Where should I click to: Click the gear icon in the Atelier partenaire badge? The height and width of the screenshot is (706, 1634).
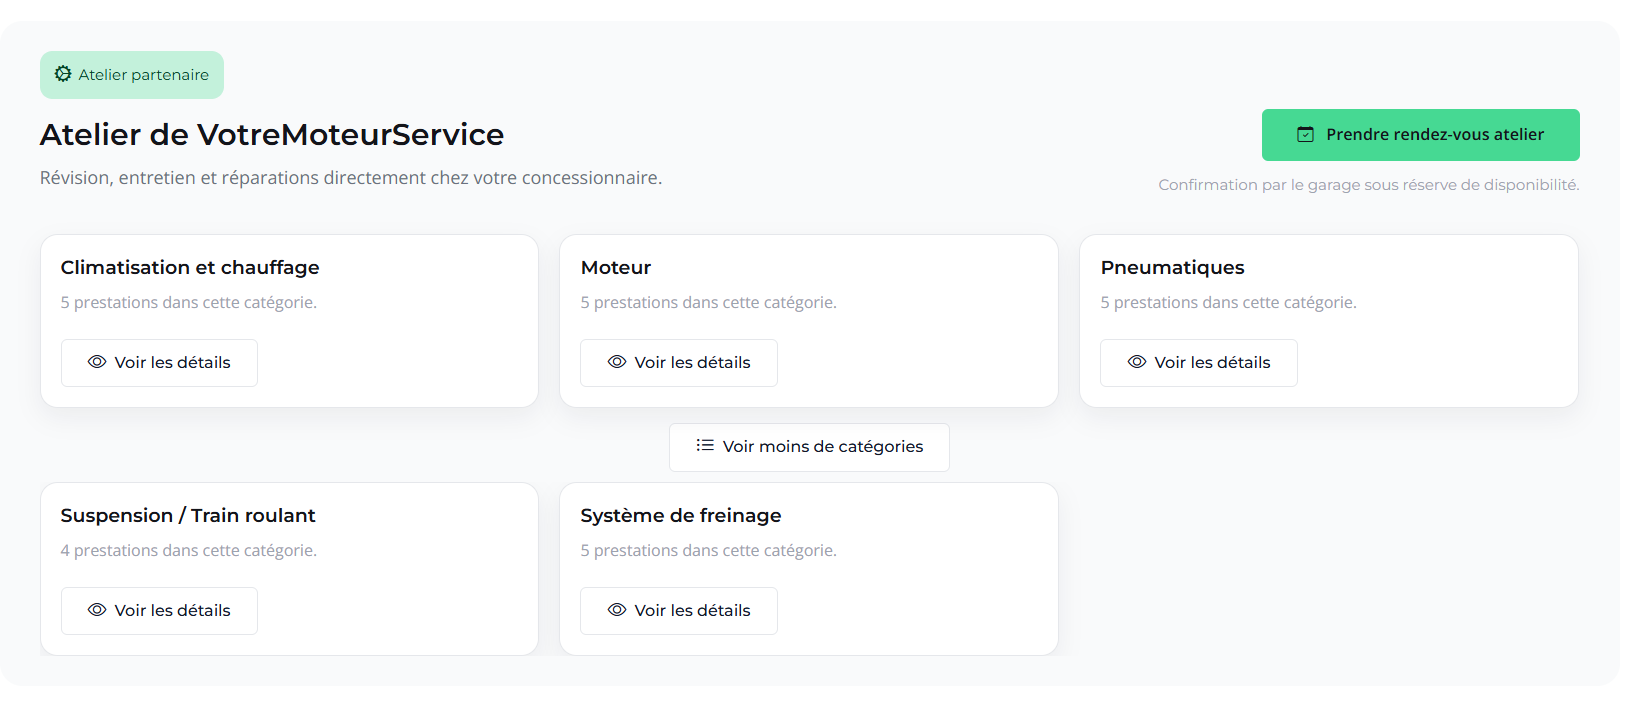tap(64, 74)
